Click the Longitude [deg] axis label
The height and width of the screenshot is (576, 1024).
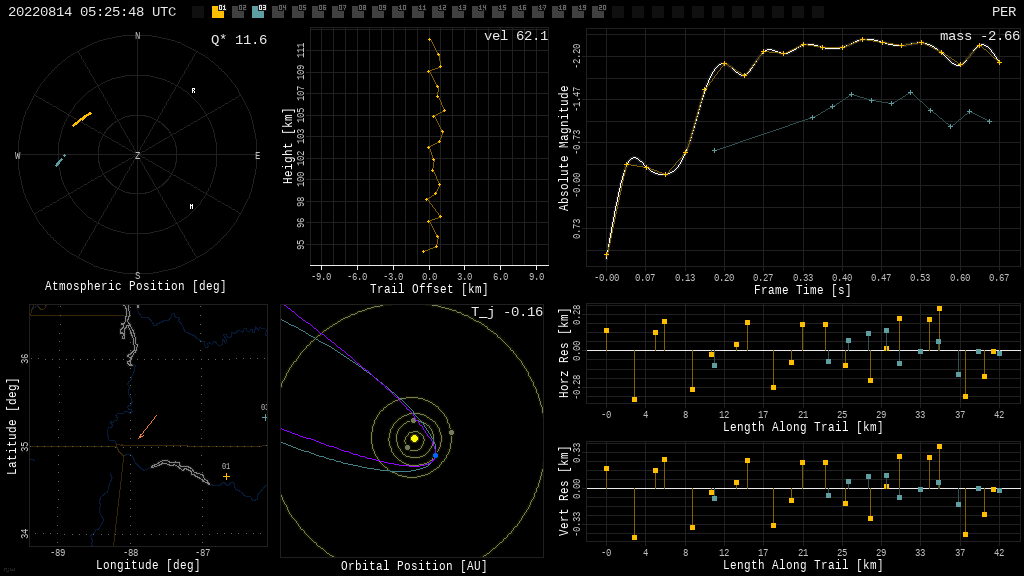coord(148,565)
